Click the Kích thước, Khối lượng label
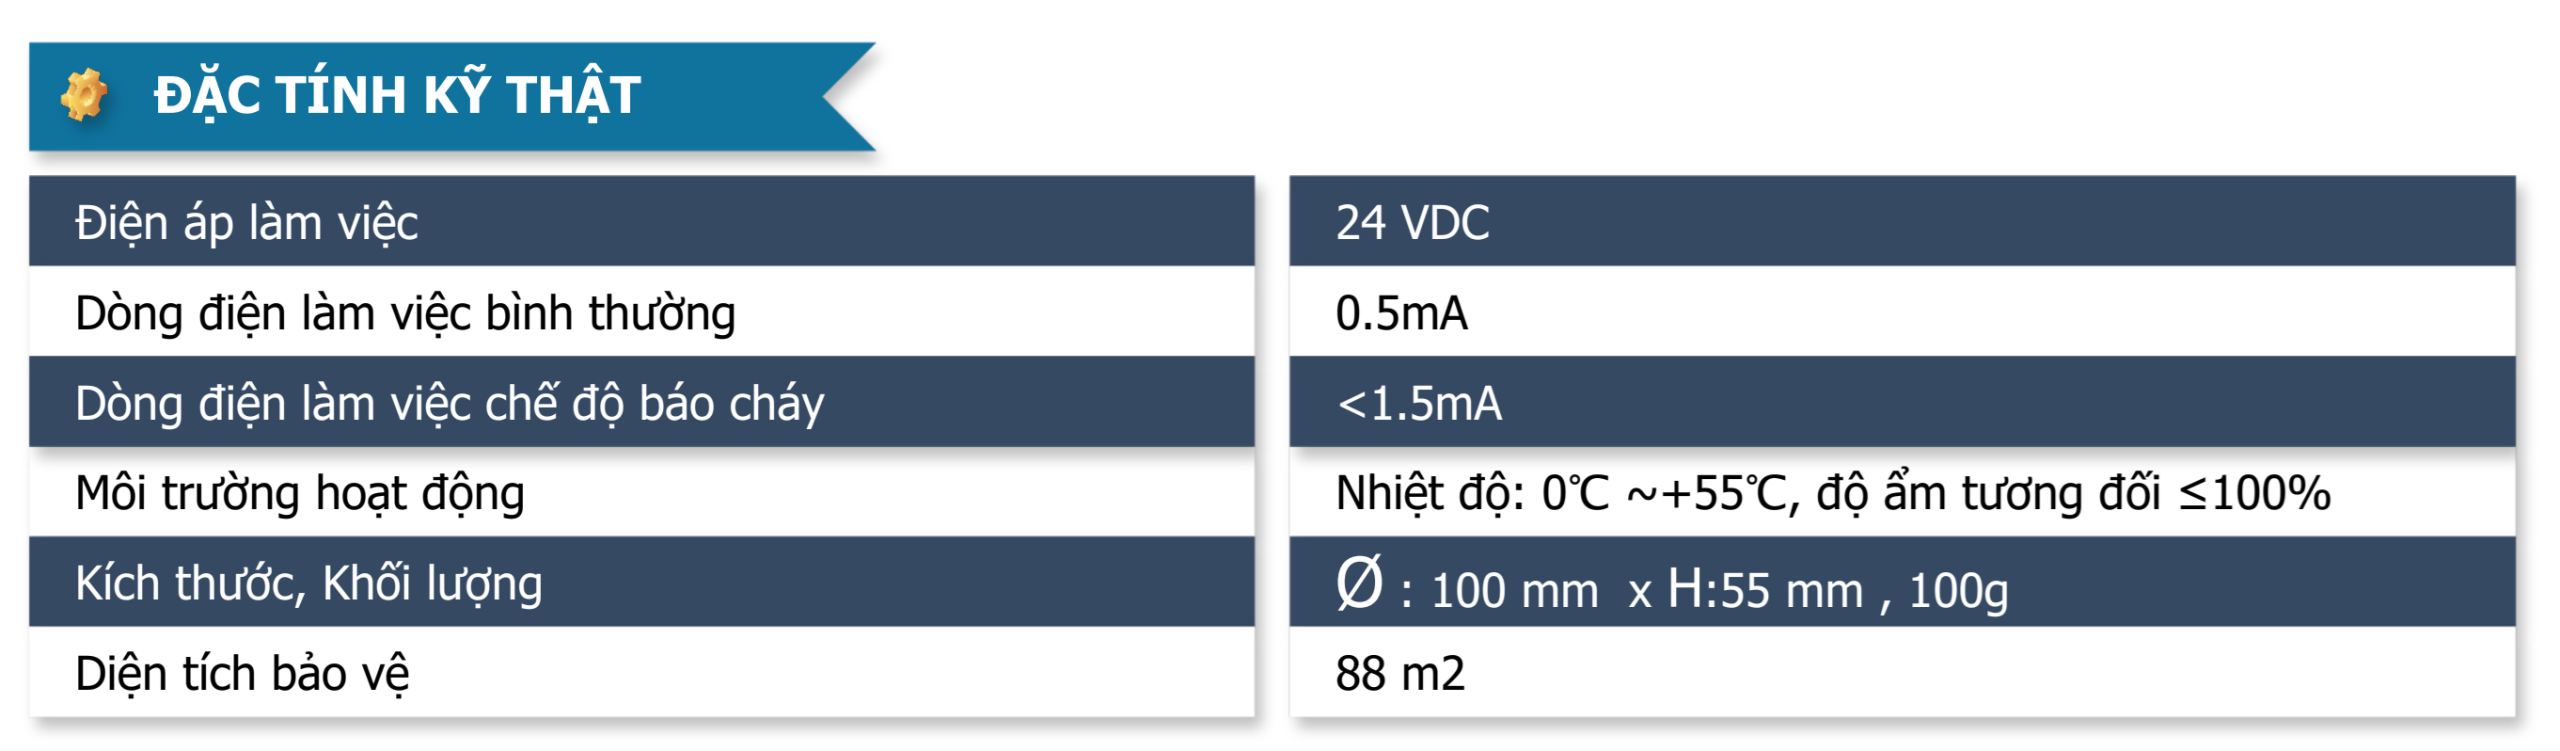The height and width of the screenshot is (751, 2560). point(309,583)
